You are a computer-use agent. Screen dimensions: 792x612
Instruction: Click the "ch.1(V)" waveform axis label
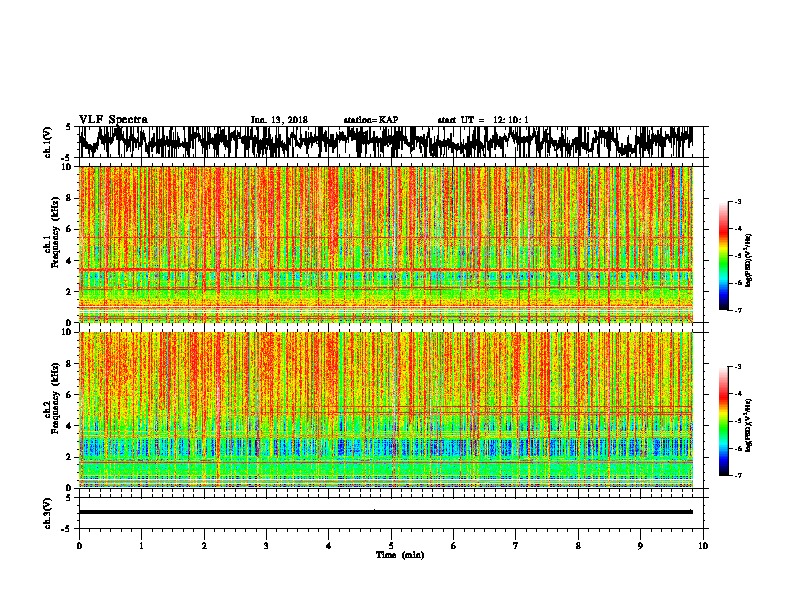click(48, 141)
